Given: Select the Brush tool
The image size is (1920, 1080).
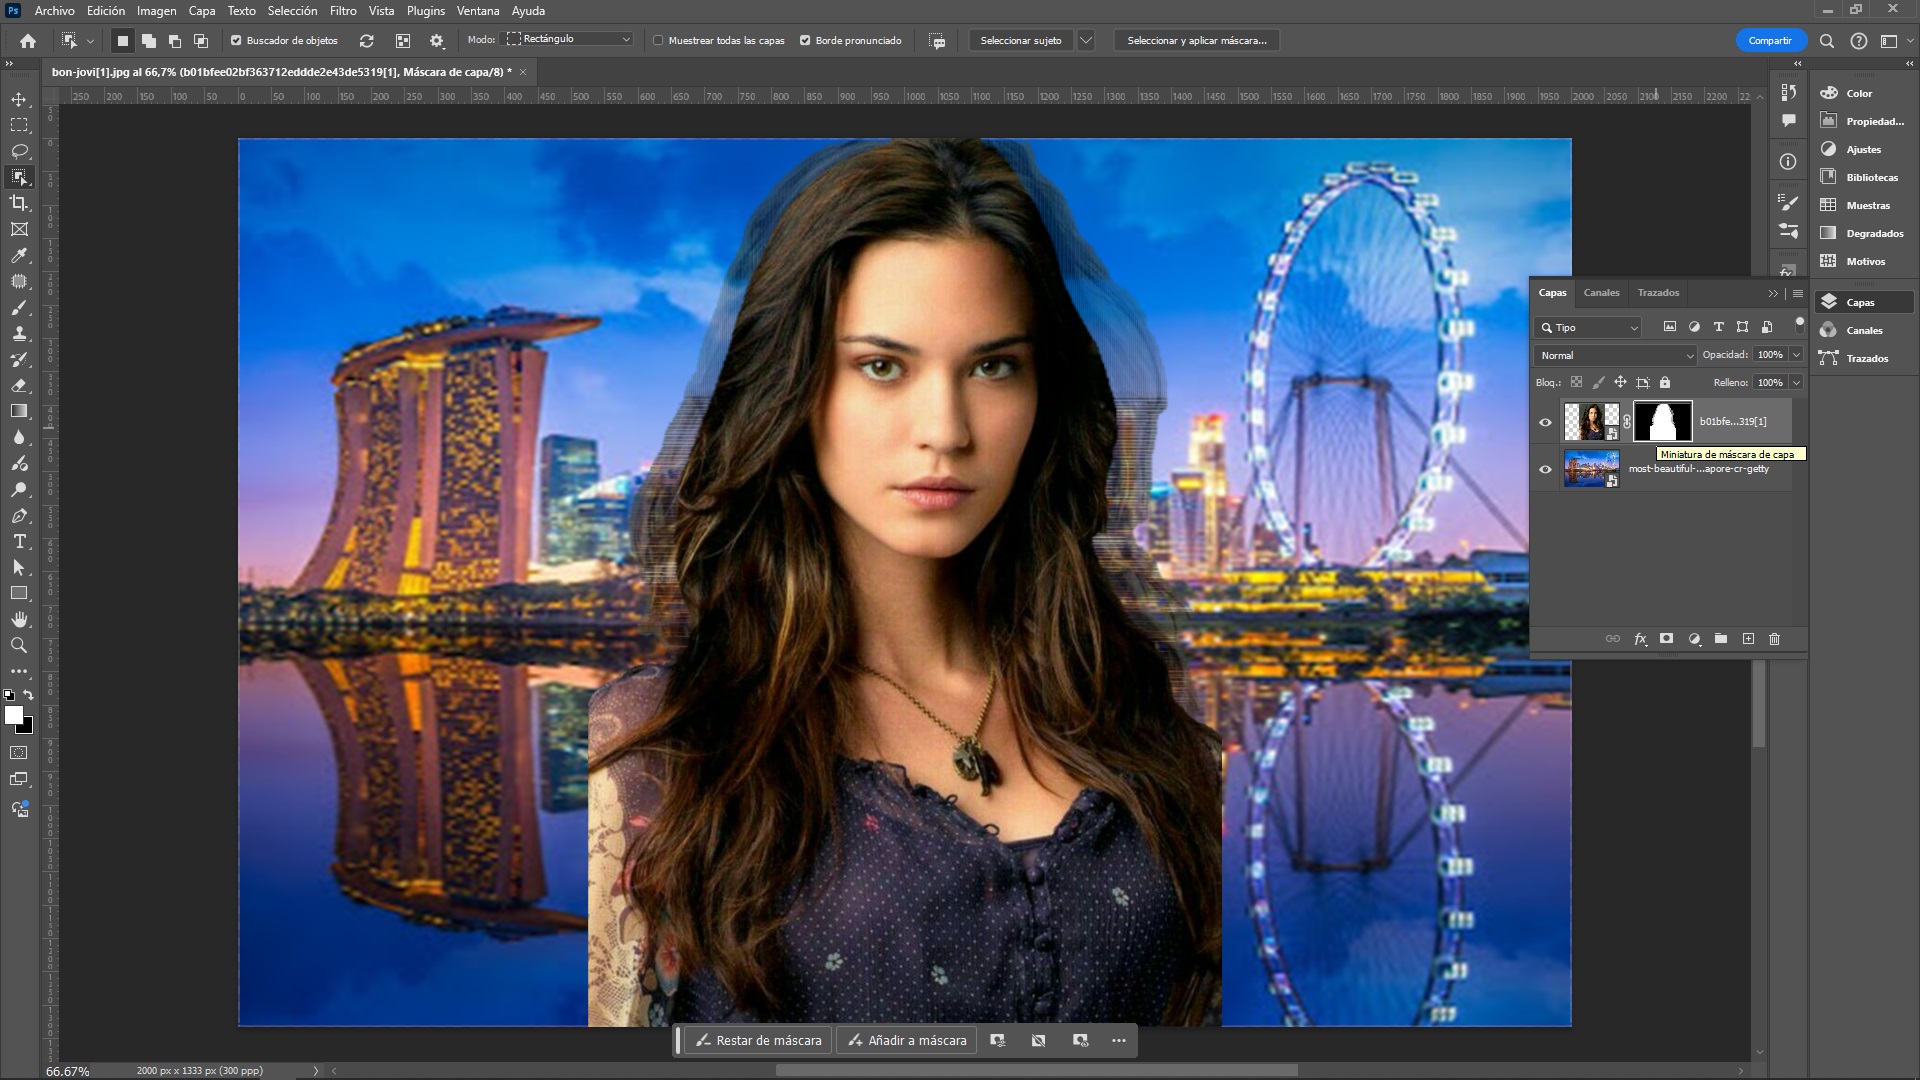Looking at the screenshot, I should coord(18,307).
